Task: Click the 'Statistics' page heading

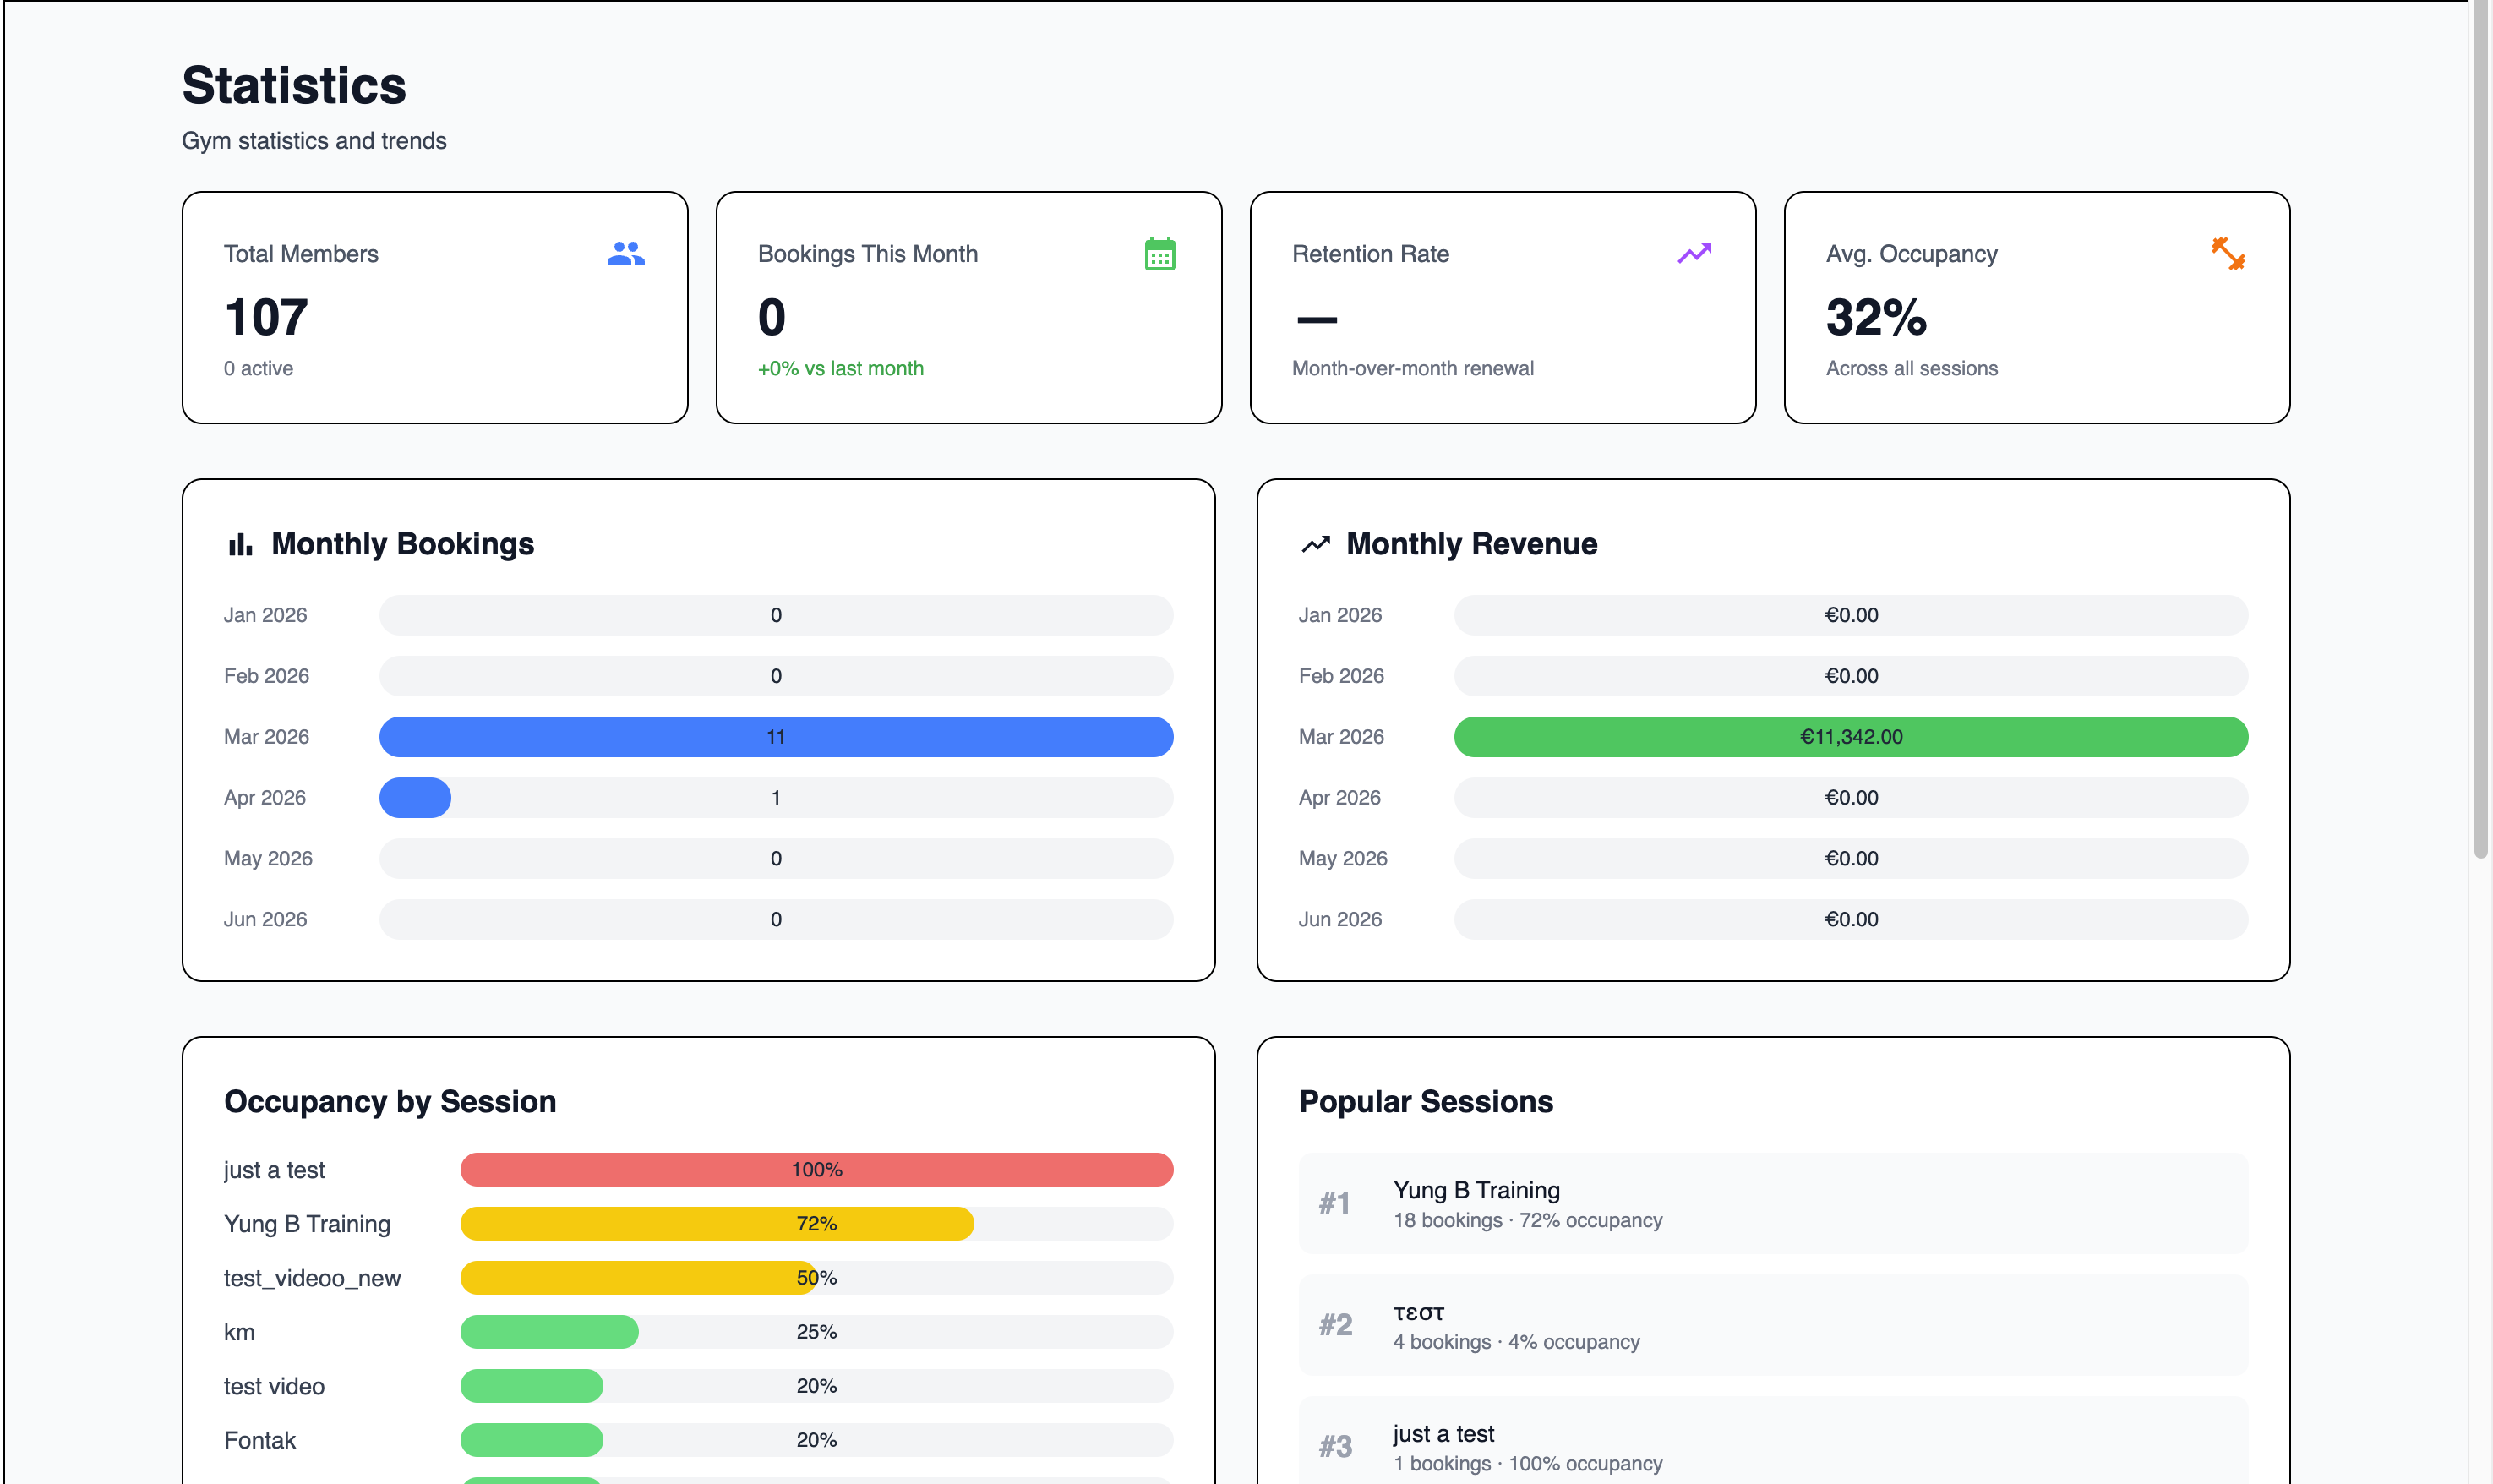Action: tap(294, 85)
